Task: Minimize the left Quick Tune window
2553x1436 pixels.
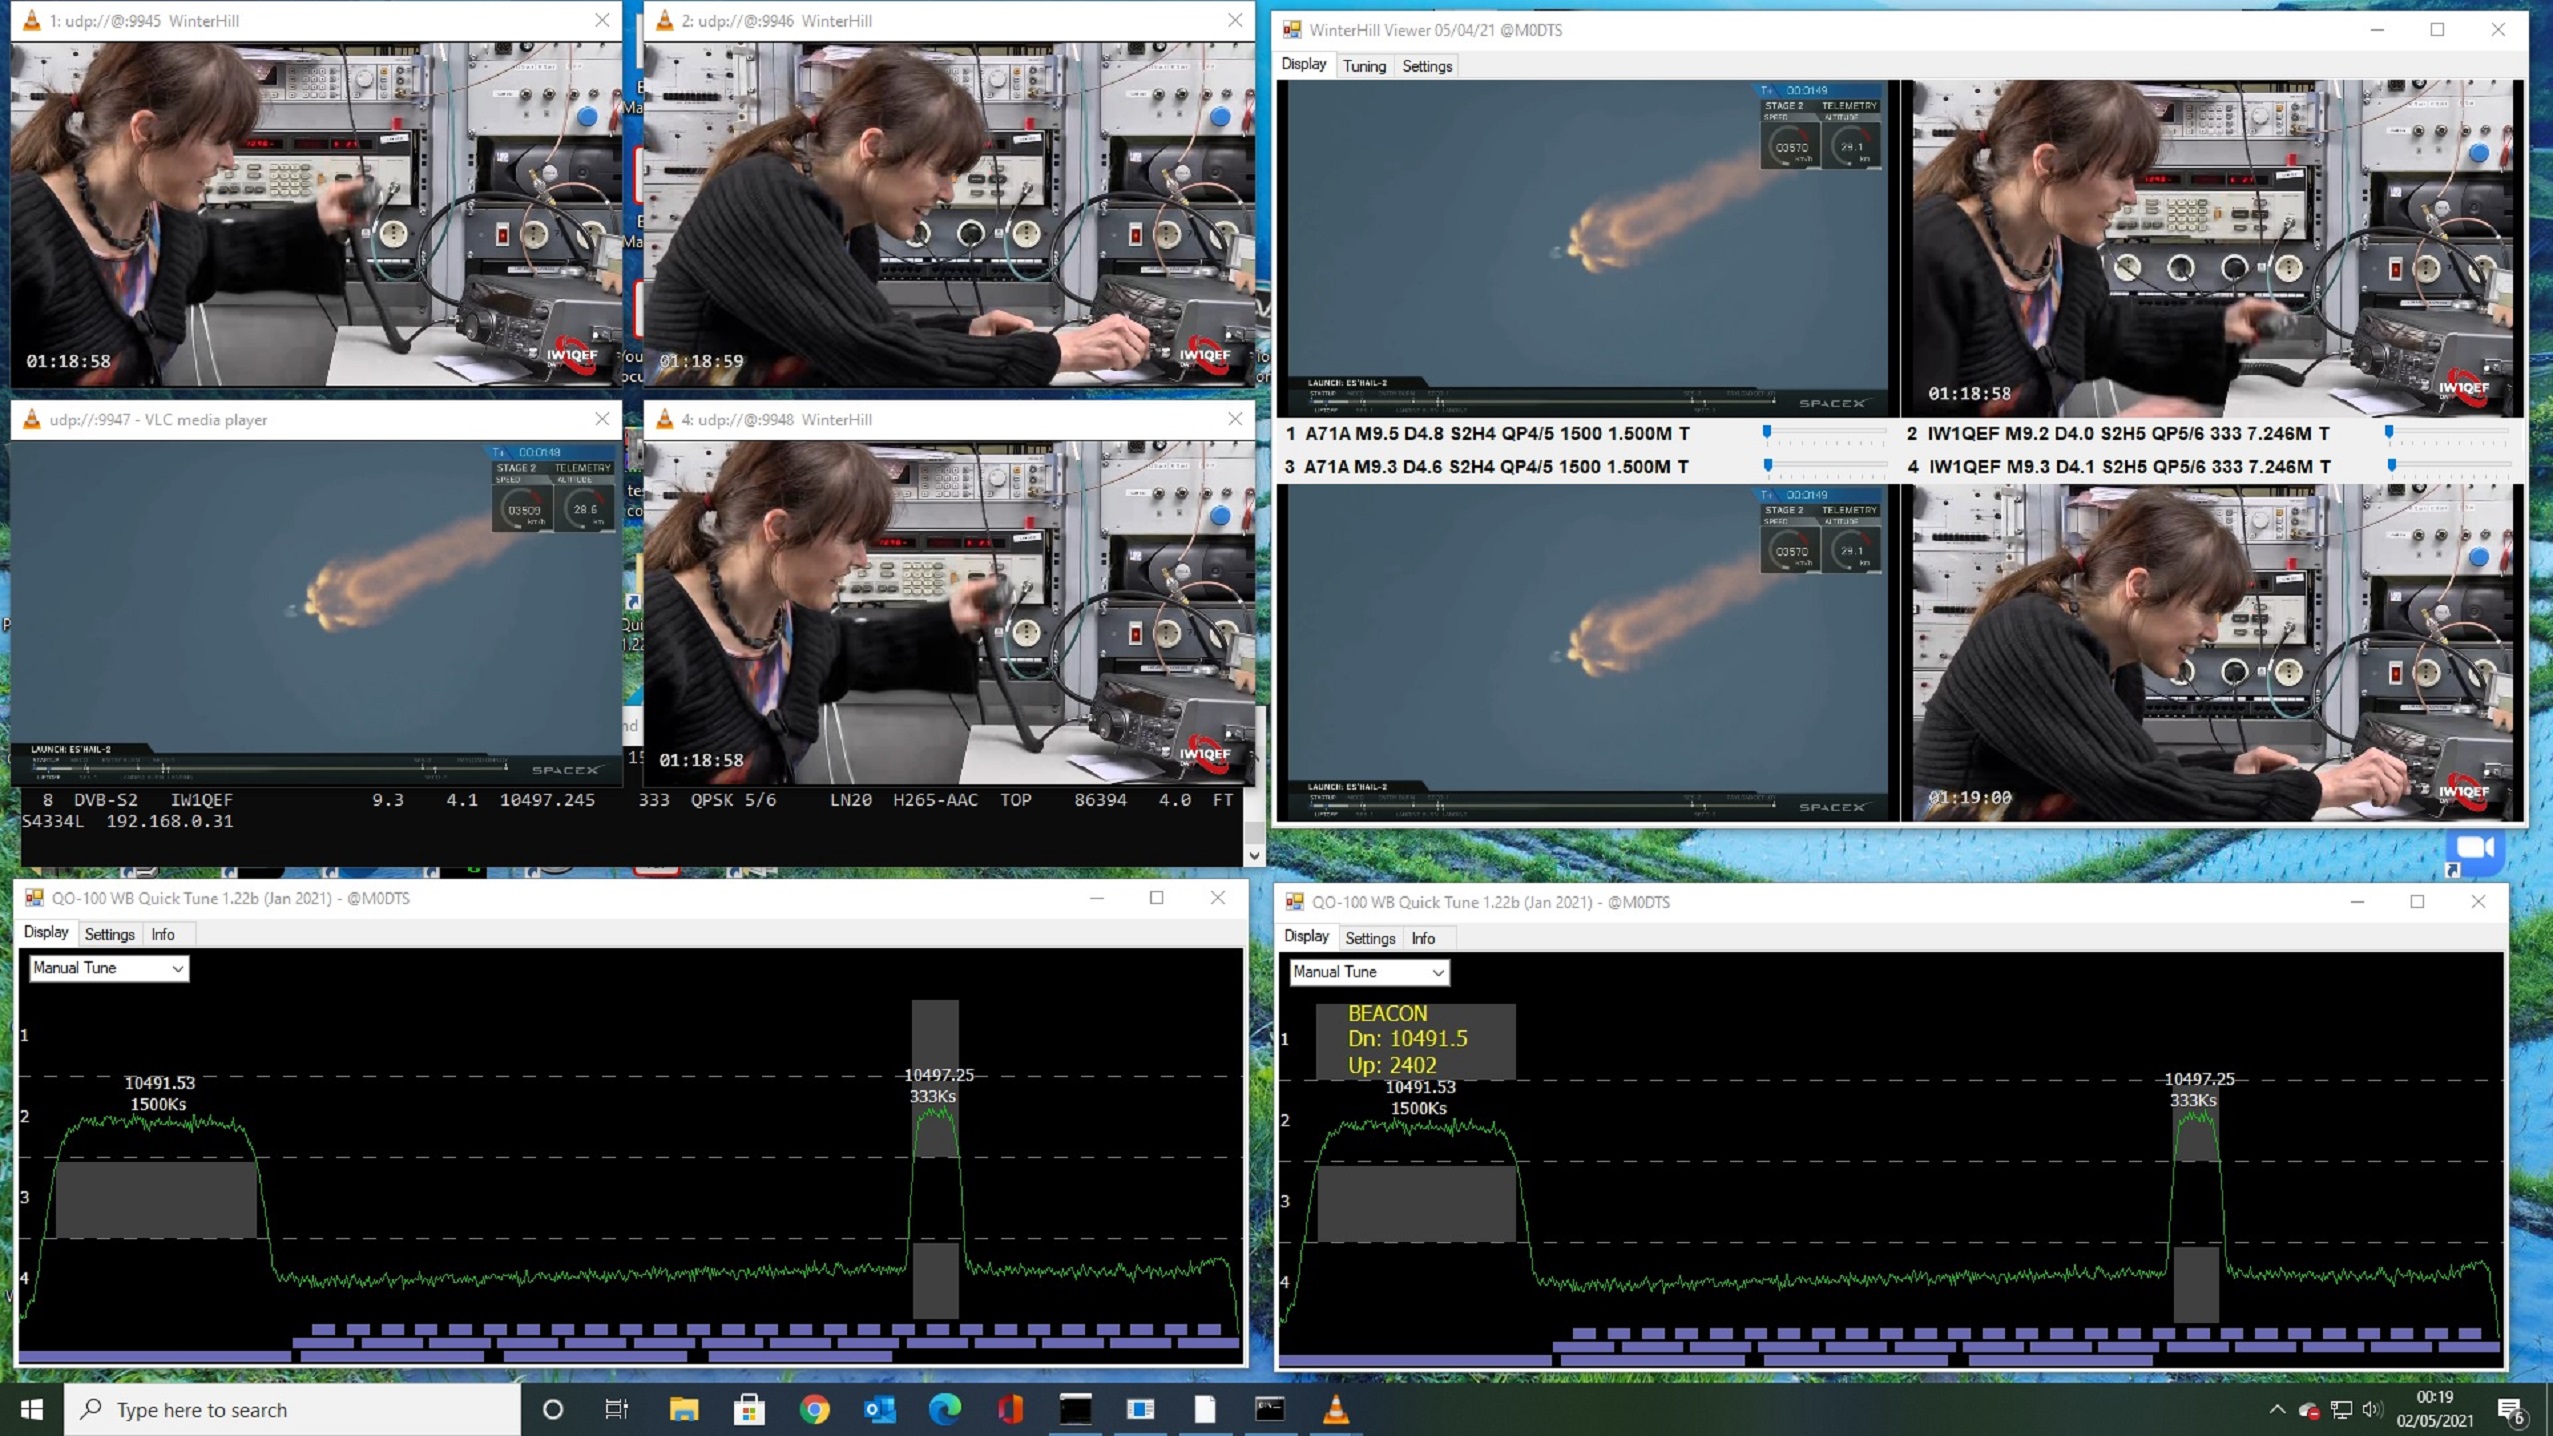Action: (x=1097, y=898)
